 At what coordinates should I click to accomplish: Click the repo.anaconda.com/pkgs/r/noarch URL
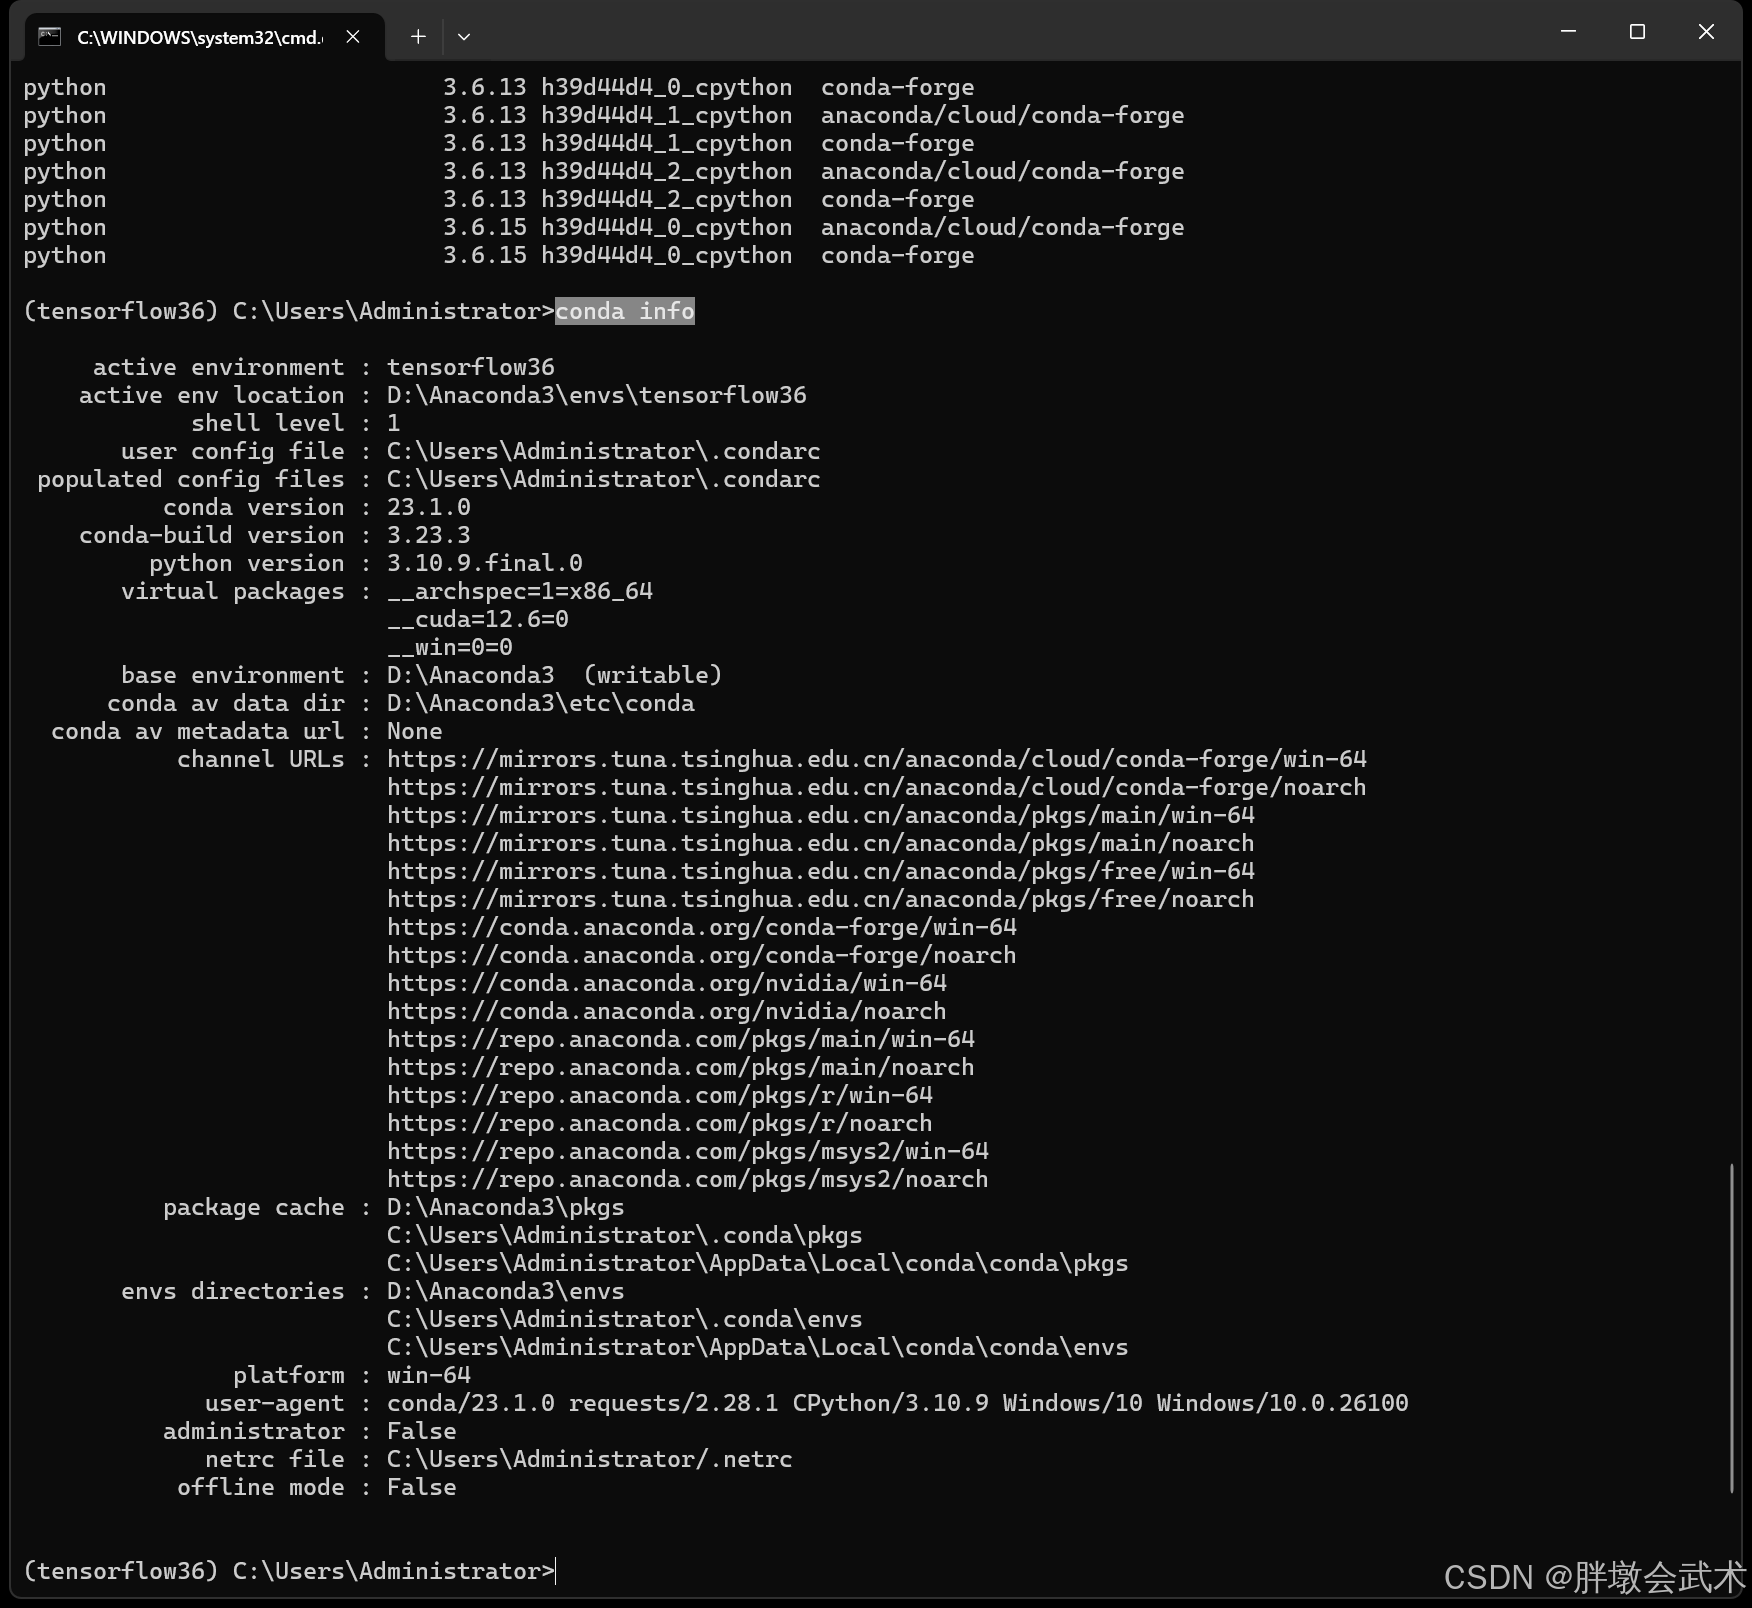pyautogui.click(x=660, y=1123)
